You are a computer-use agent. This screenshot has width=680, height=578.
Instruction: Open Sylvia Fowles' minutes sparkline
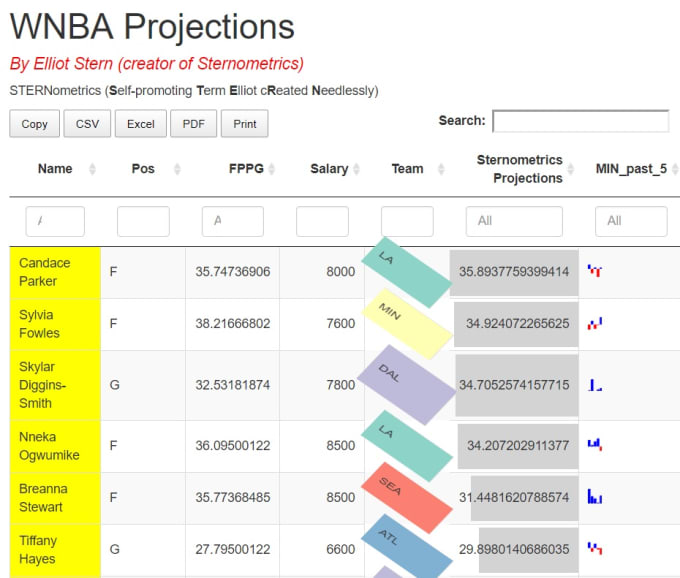pos(595,323)
